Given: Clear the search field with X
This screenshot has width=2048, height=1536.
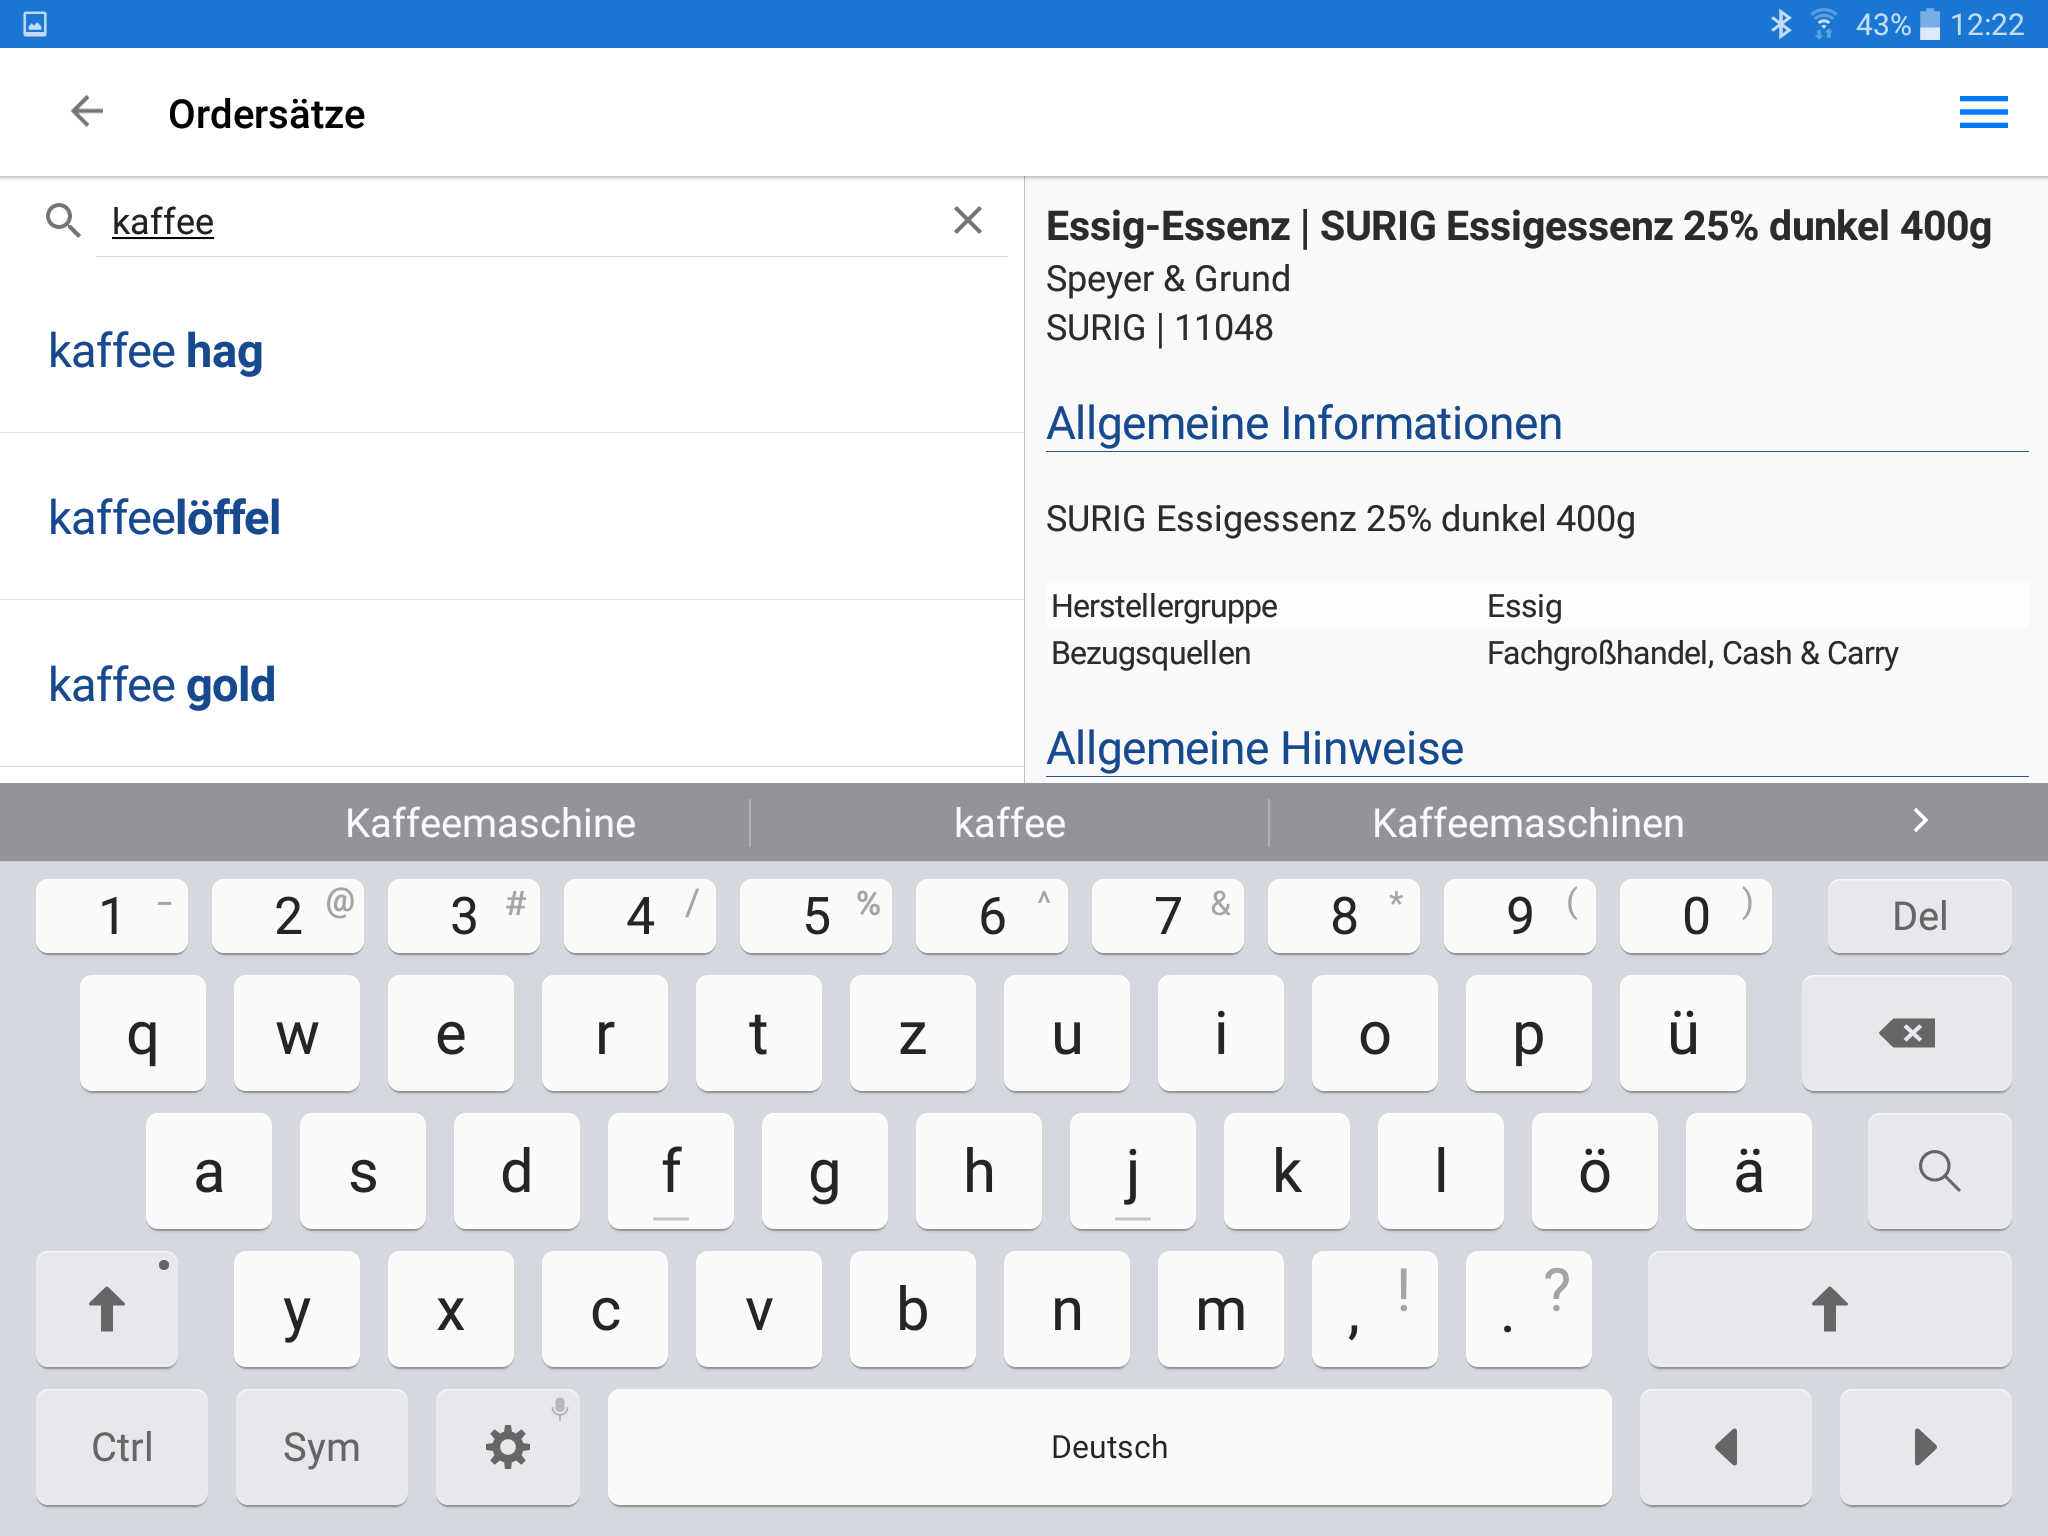Looking at the screenshot, I should point(967,220).
